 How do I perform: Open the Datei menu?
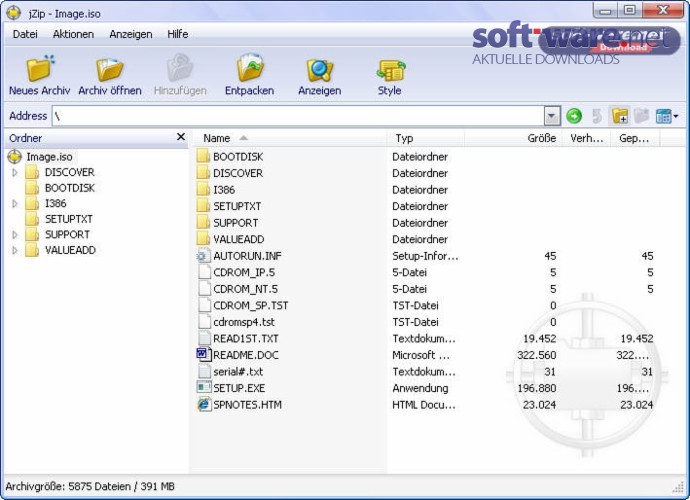point(25,34)
